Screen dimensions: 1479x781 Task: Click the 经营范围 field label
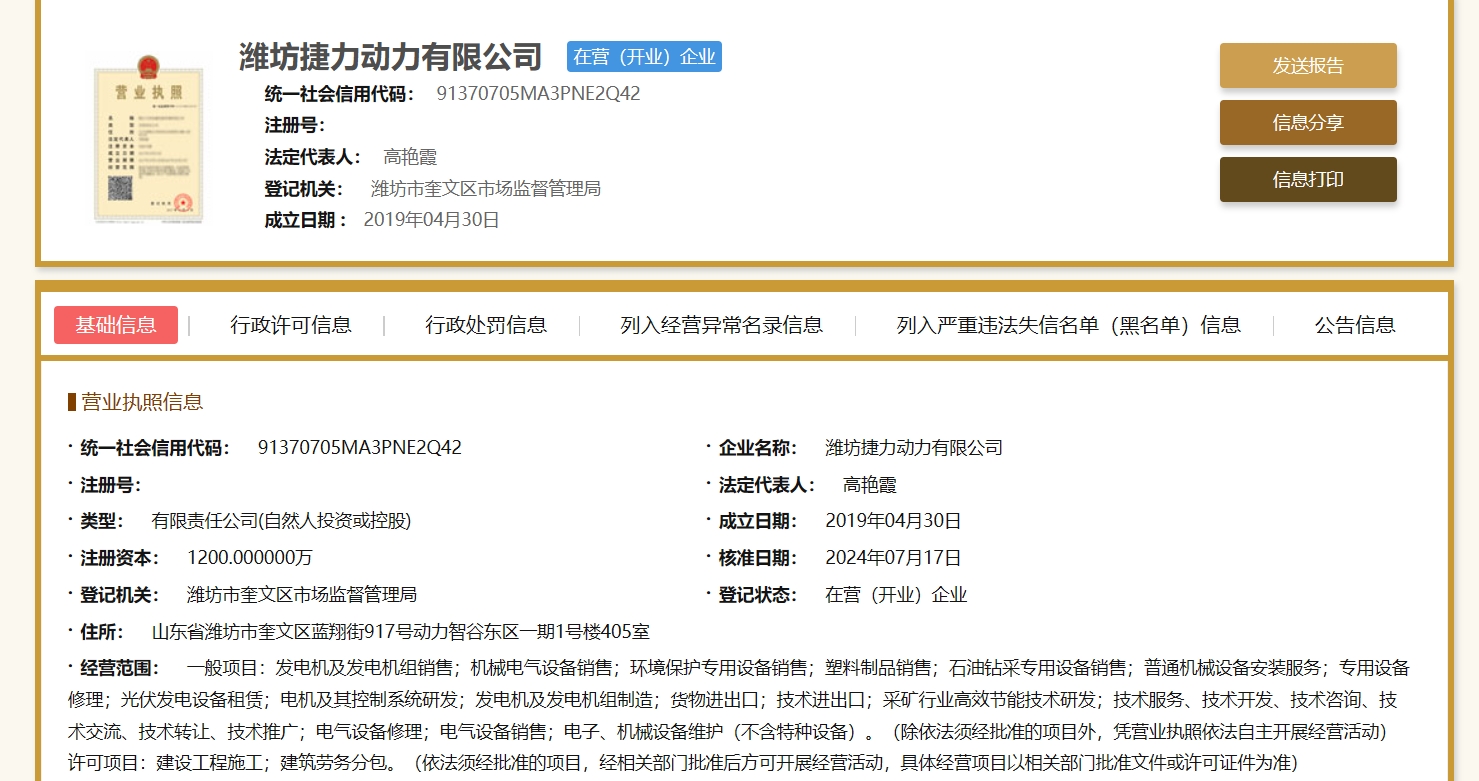coord(120,668)
